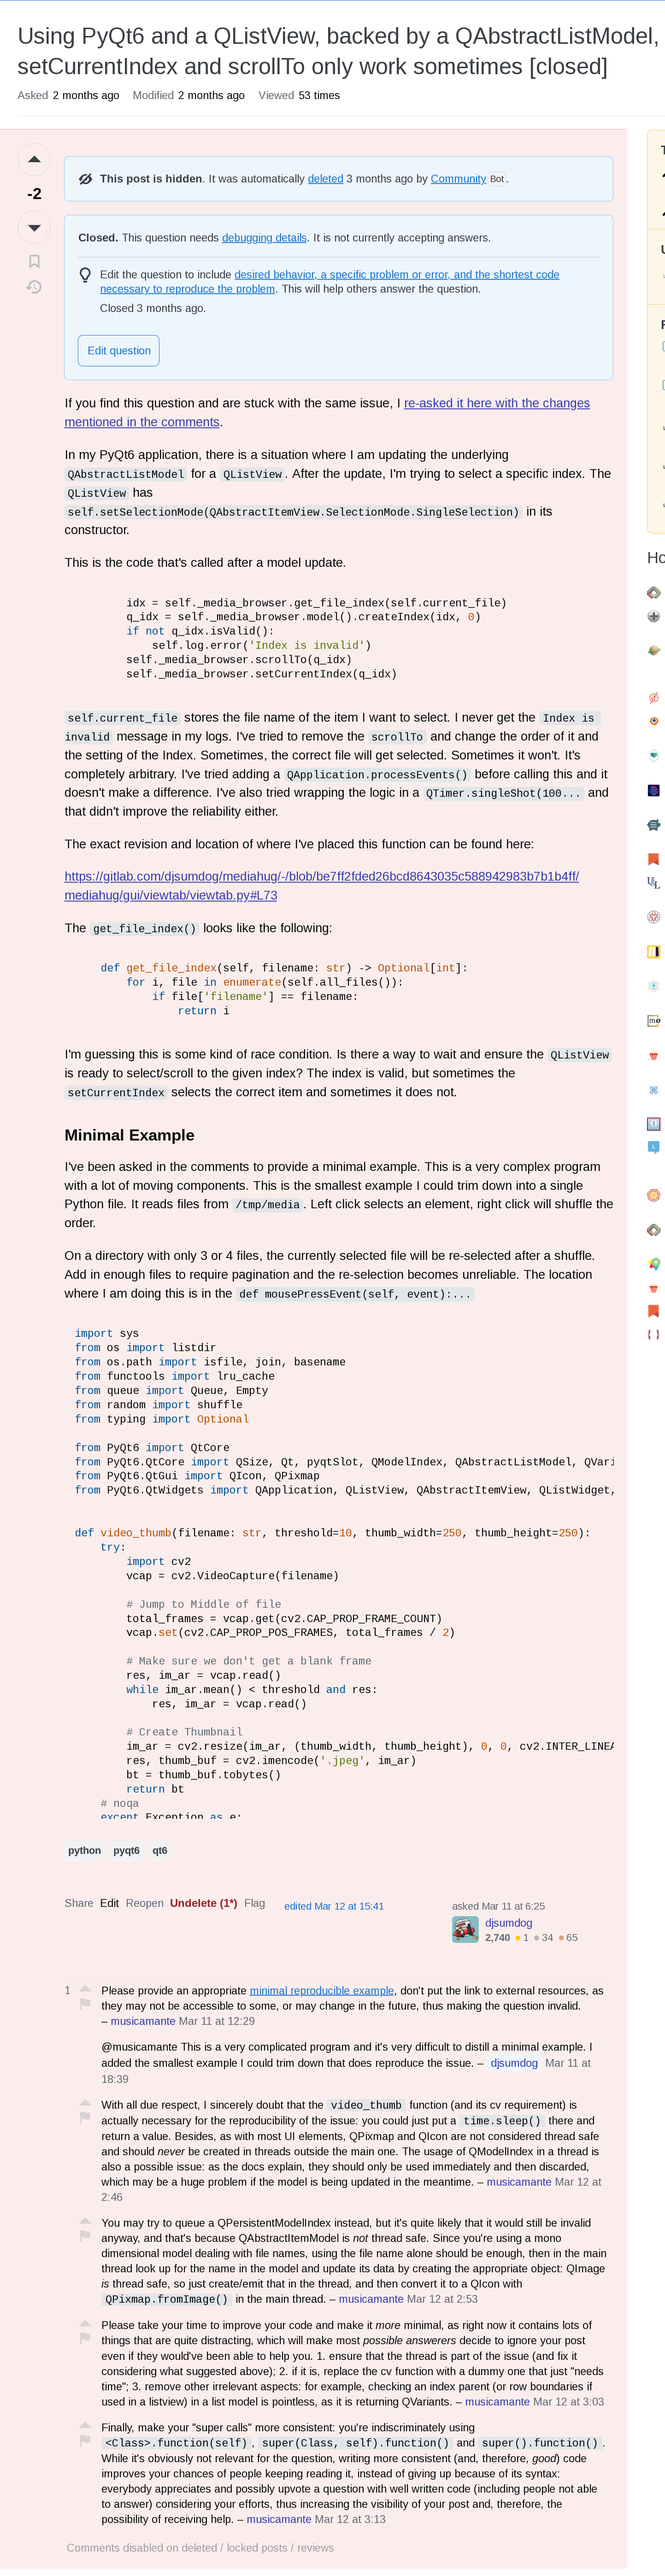
Task: Open the gray plus-circle site icon in sidebar
Action: (x=654, y=616)
